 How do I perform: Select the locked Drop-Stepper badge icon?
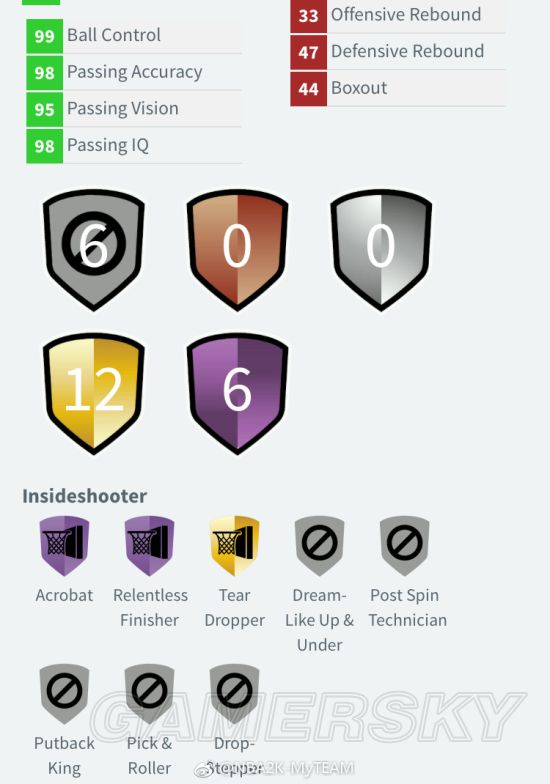click(x=234, y=694)
